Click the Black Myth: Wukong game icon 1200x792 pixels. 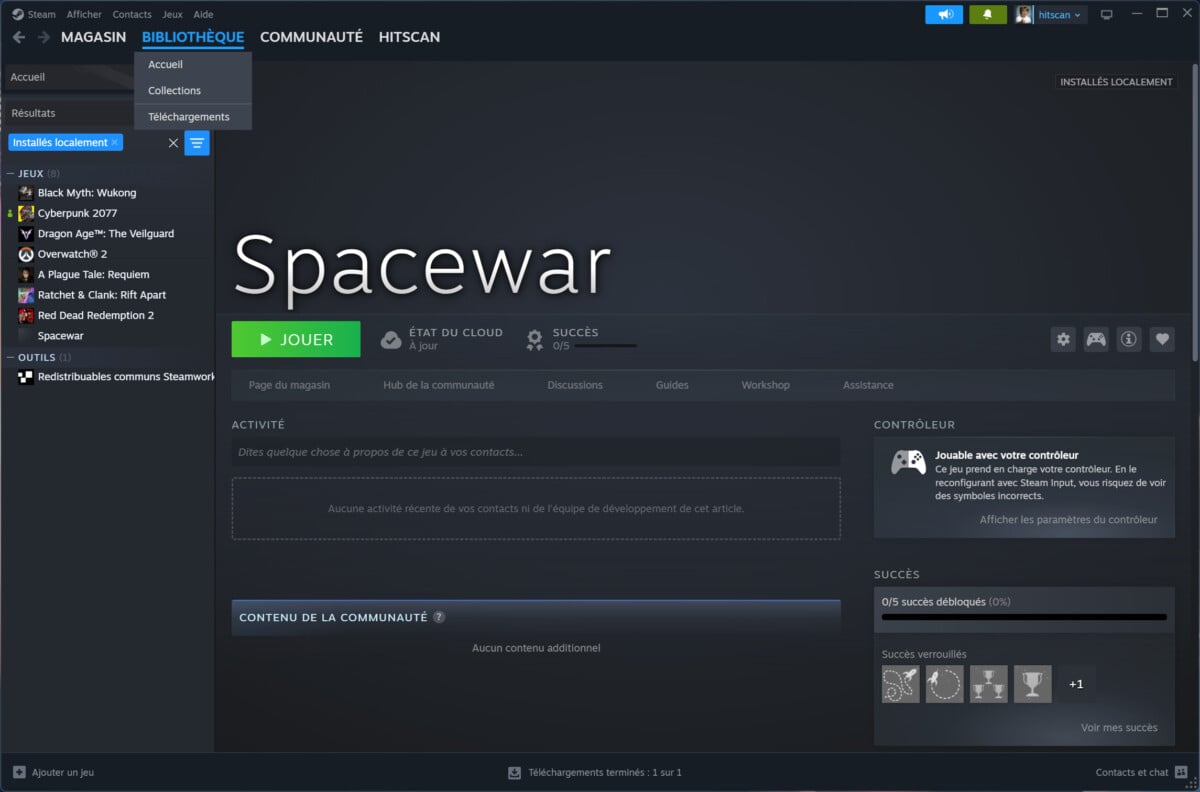tap(26, 193)
